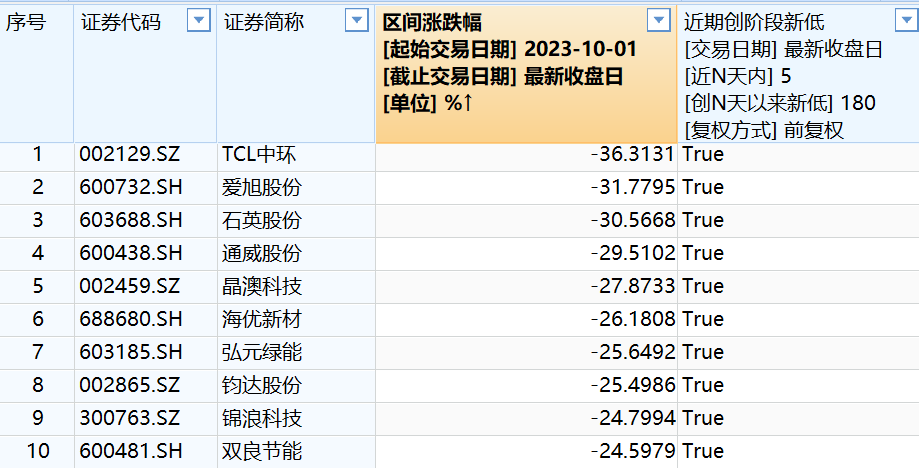Select stock code 002129.SZ
The image size is (919, 468).
coord(131,154)
